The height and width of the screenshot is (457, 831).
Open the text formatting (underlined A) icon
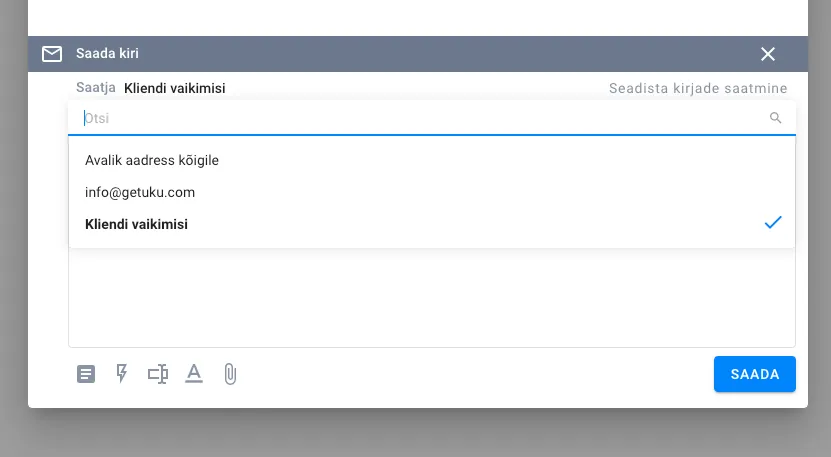coord(194,374)
